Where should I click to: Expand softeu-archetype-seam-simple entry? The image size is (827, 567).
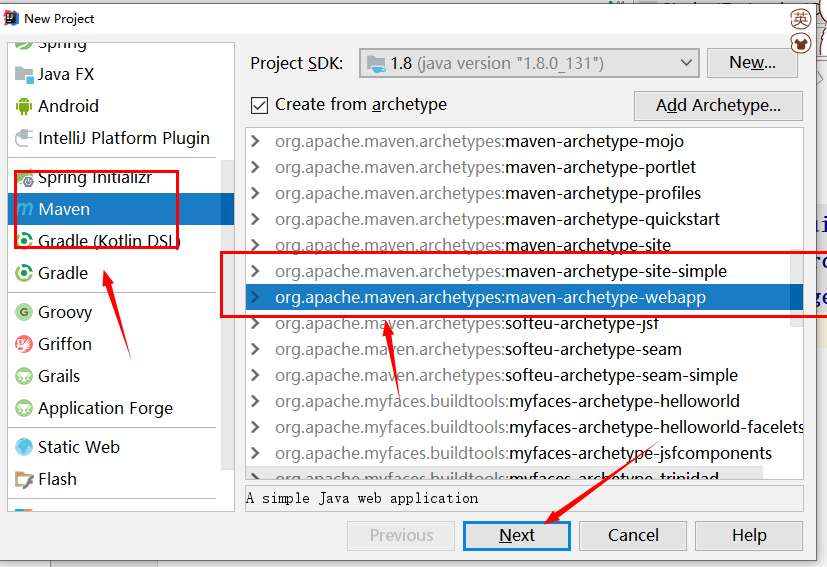256,375
